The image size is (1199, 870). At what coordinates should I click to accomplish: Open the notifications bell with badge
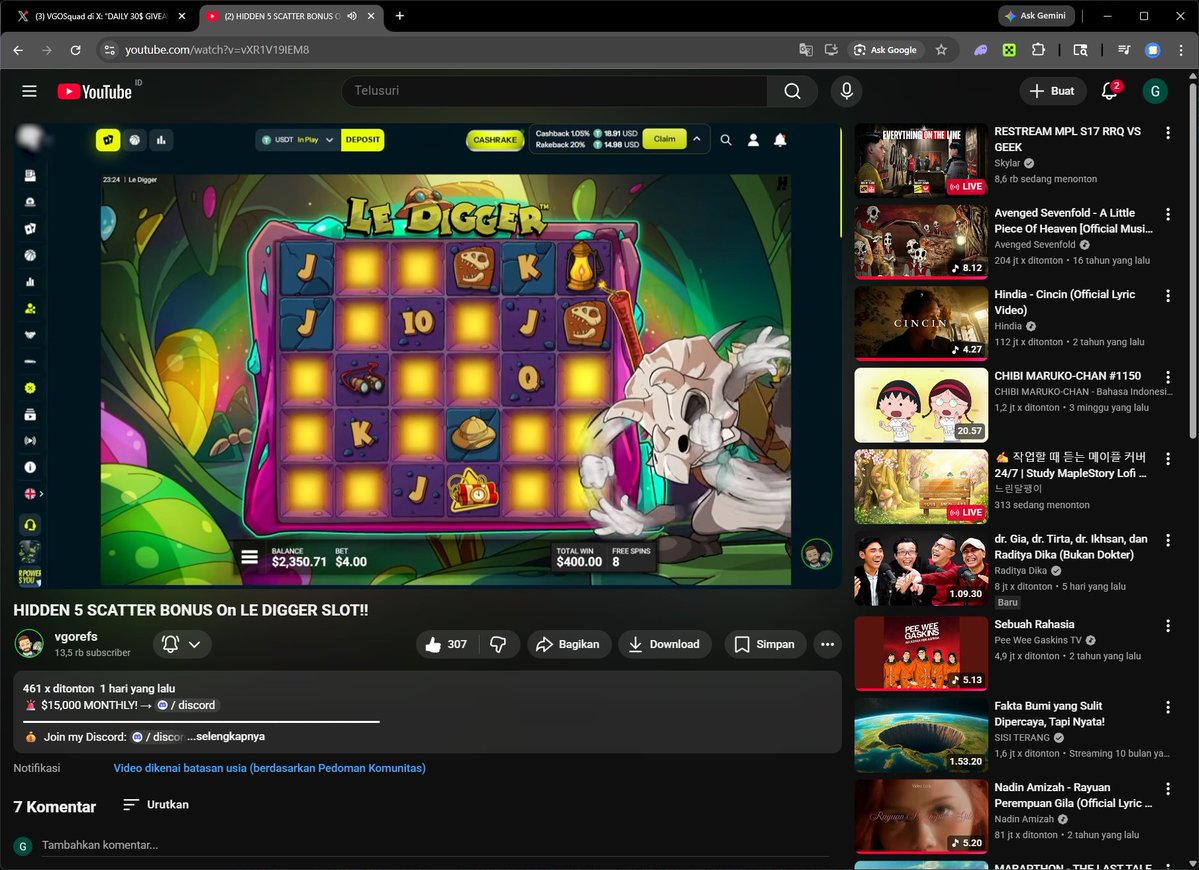pos(1110,91)
